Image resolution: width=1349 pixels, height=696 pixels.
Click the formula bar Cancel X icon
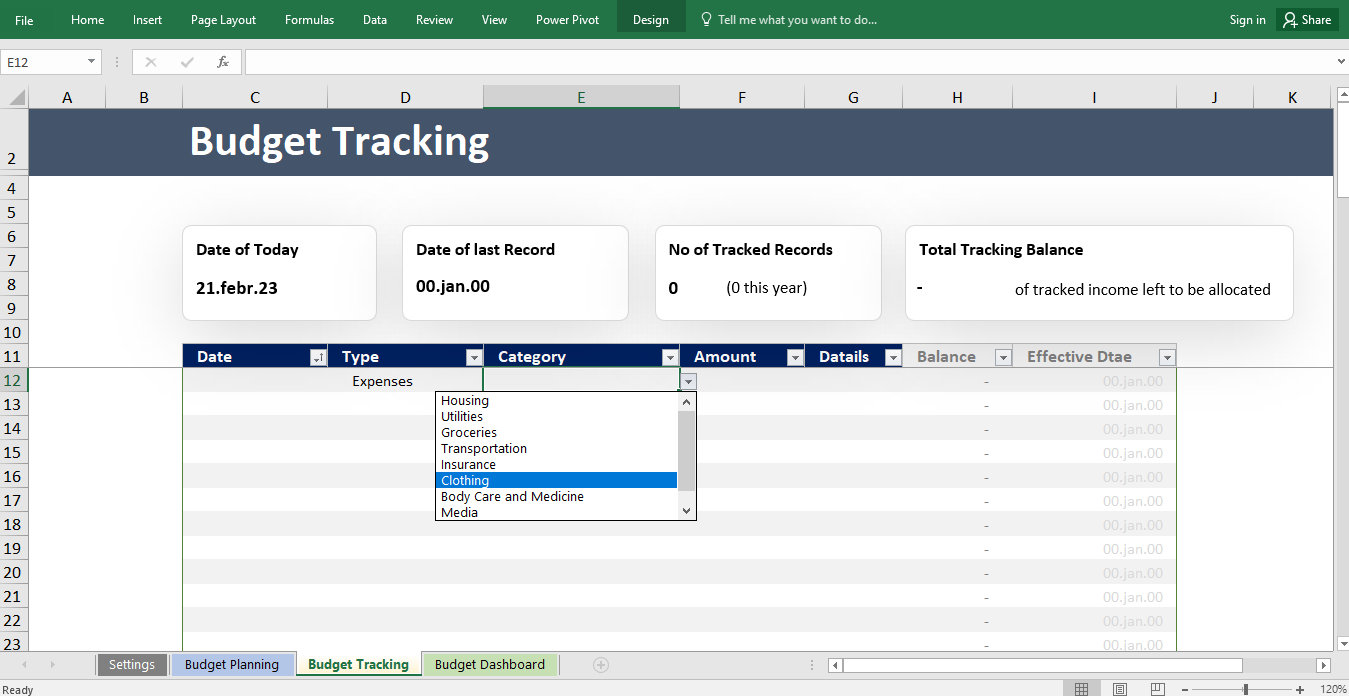tap(151, 61)
